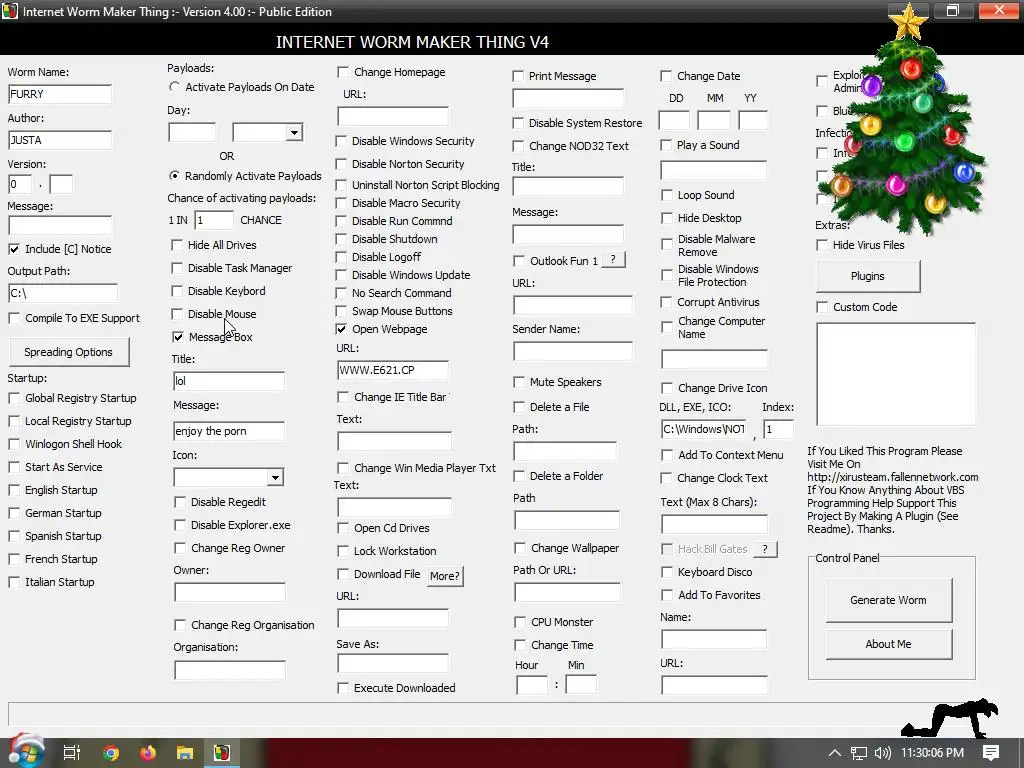Image resolution: width=1024 pixels, height=768 pixels.
Task: Click the Custom Code text area
Action: [x=896, y=374]
